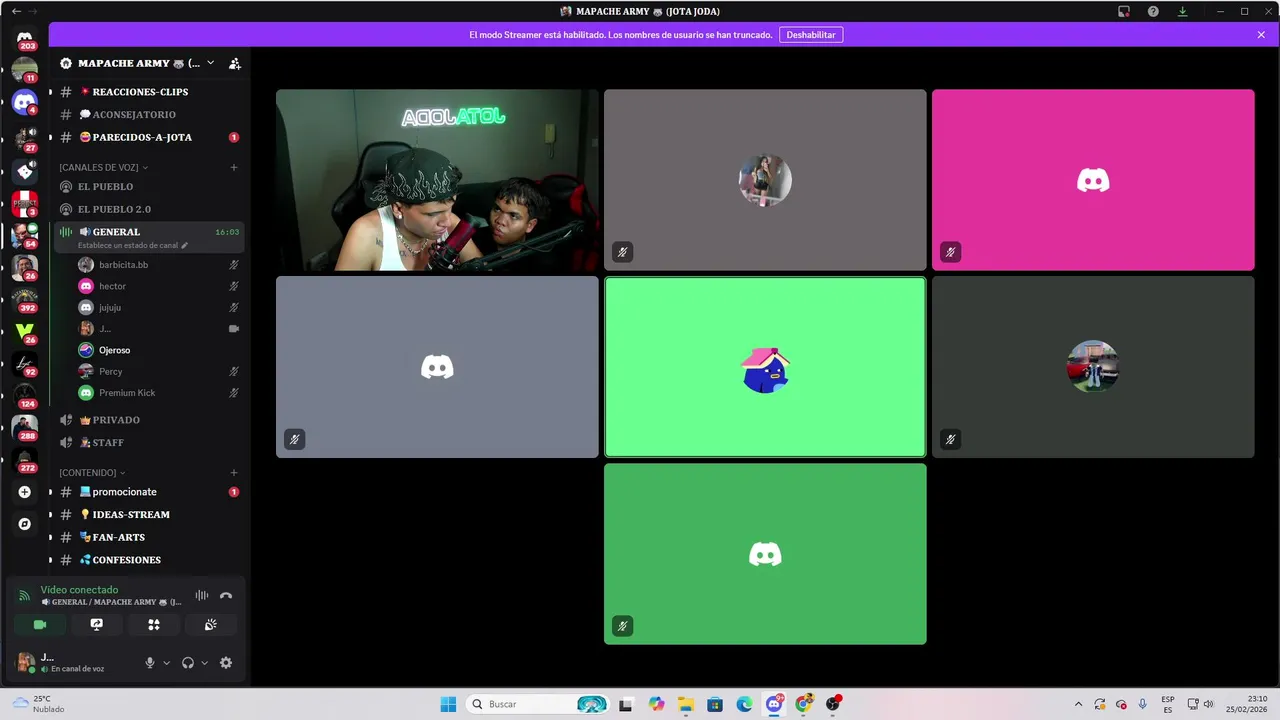Click Deshabilitar streamer mode button
The width and height of the screenshot is (1280, 720).
[811, 35]
